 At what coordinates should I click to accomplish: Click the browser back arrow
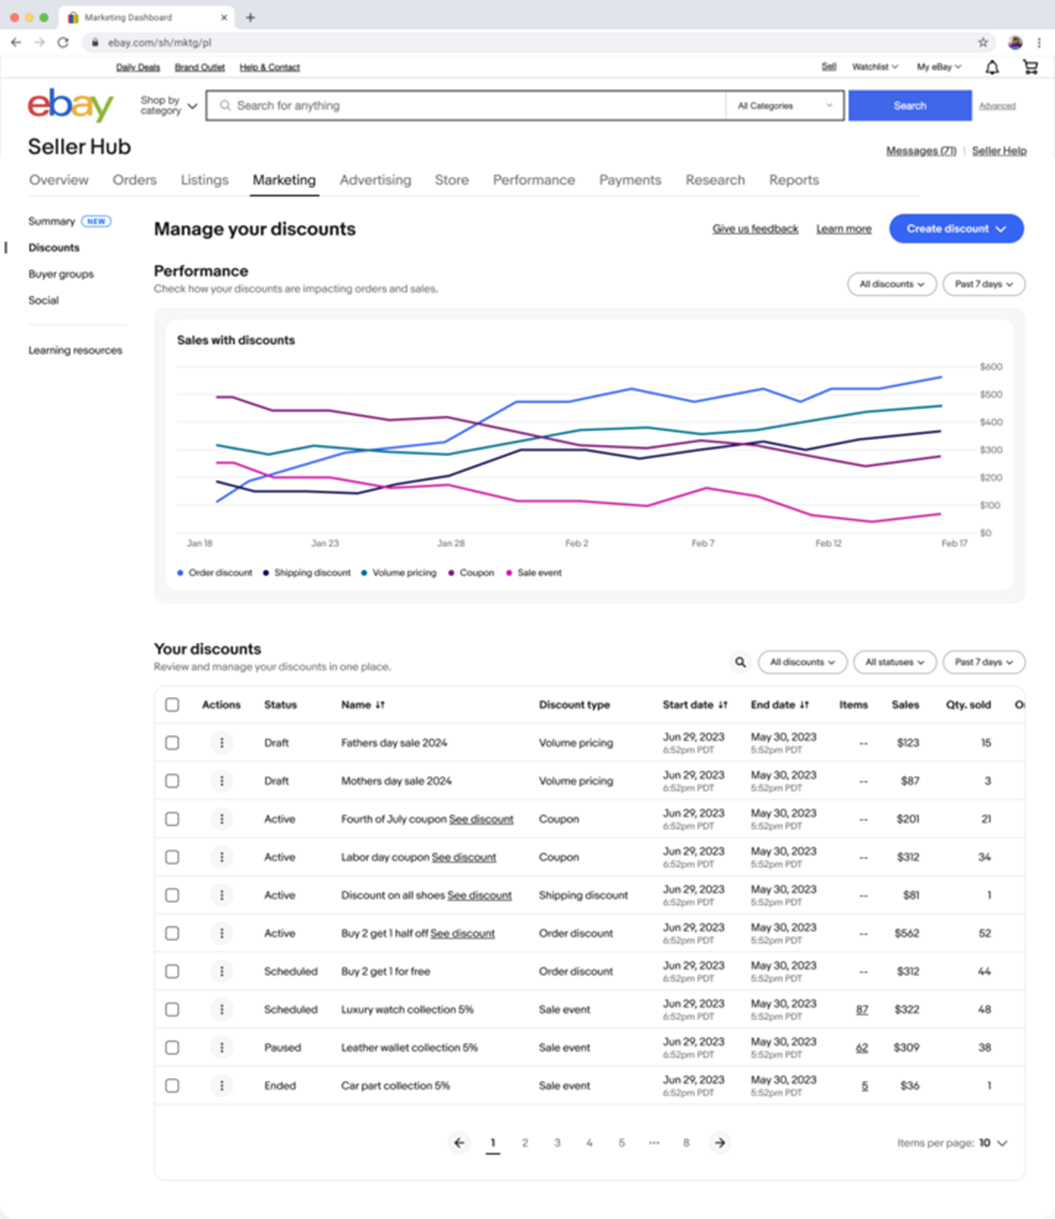pyautogui.click(x=16, y=43)
